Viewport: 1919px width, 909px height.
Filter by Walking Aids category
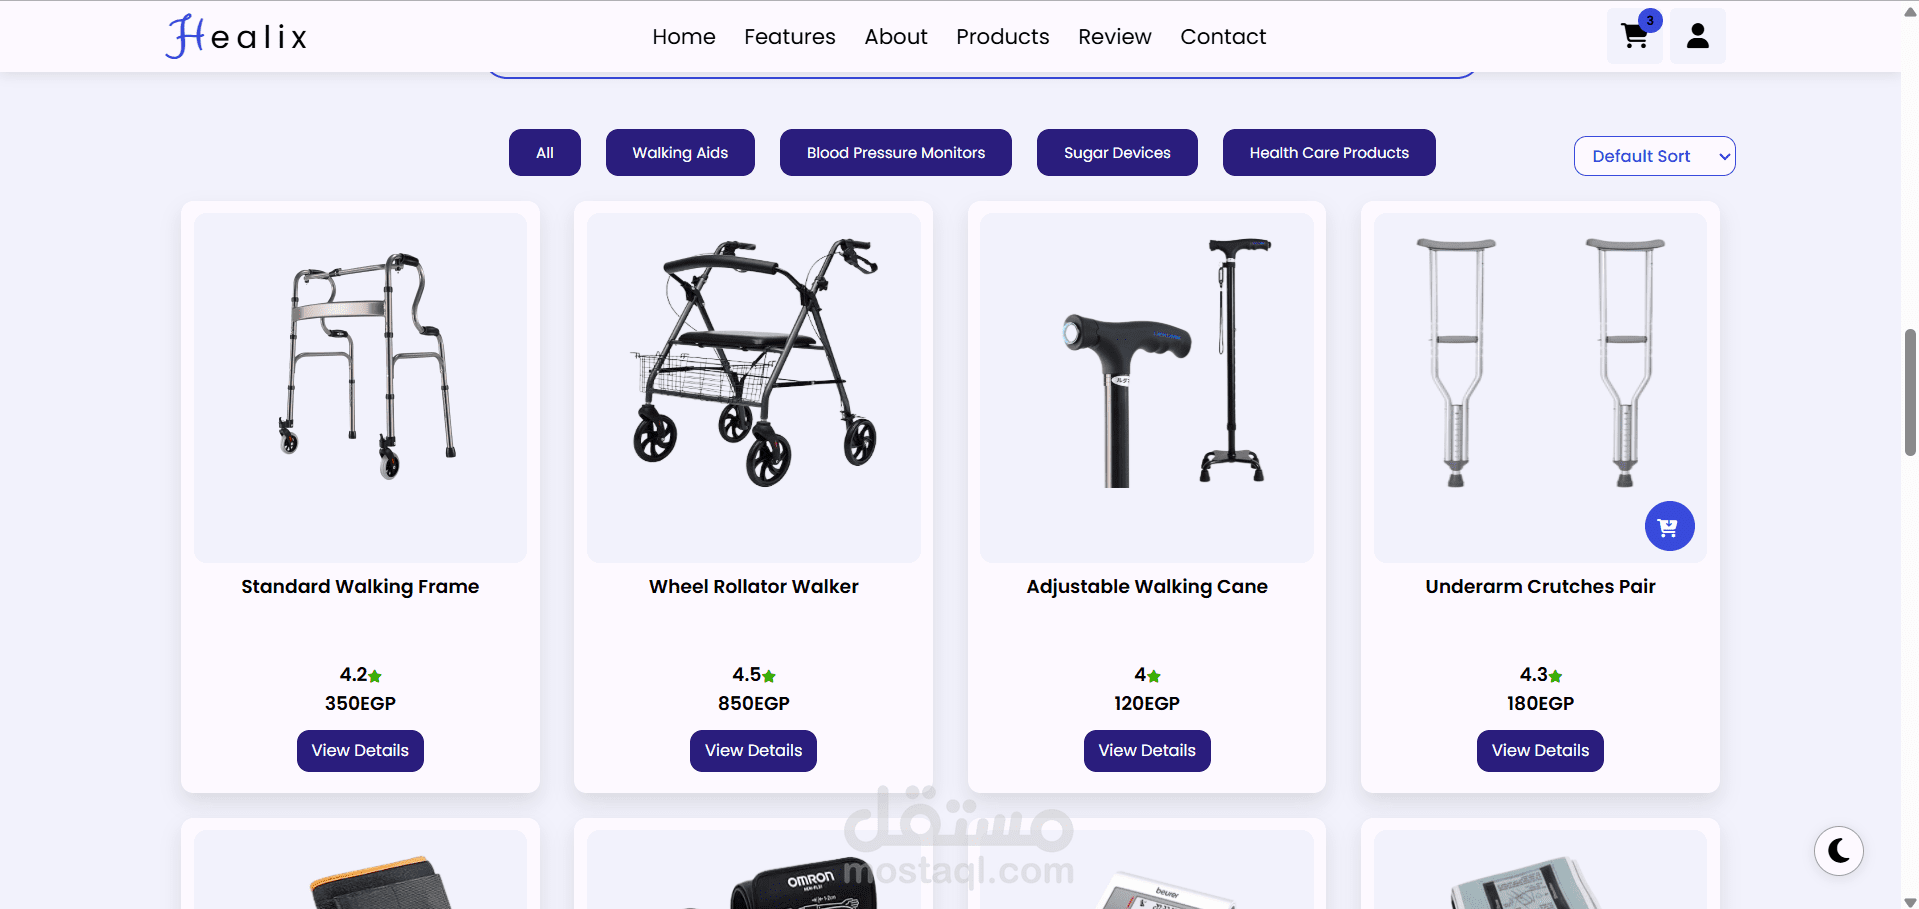click(680, 153)
